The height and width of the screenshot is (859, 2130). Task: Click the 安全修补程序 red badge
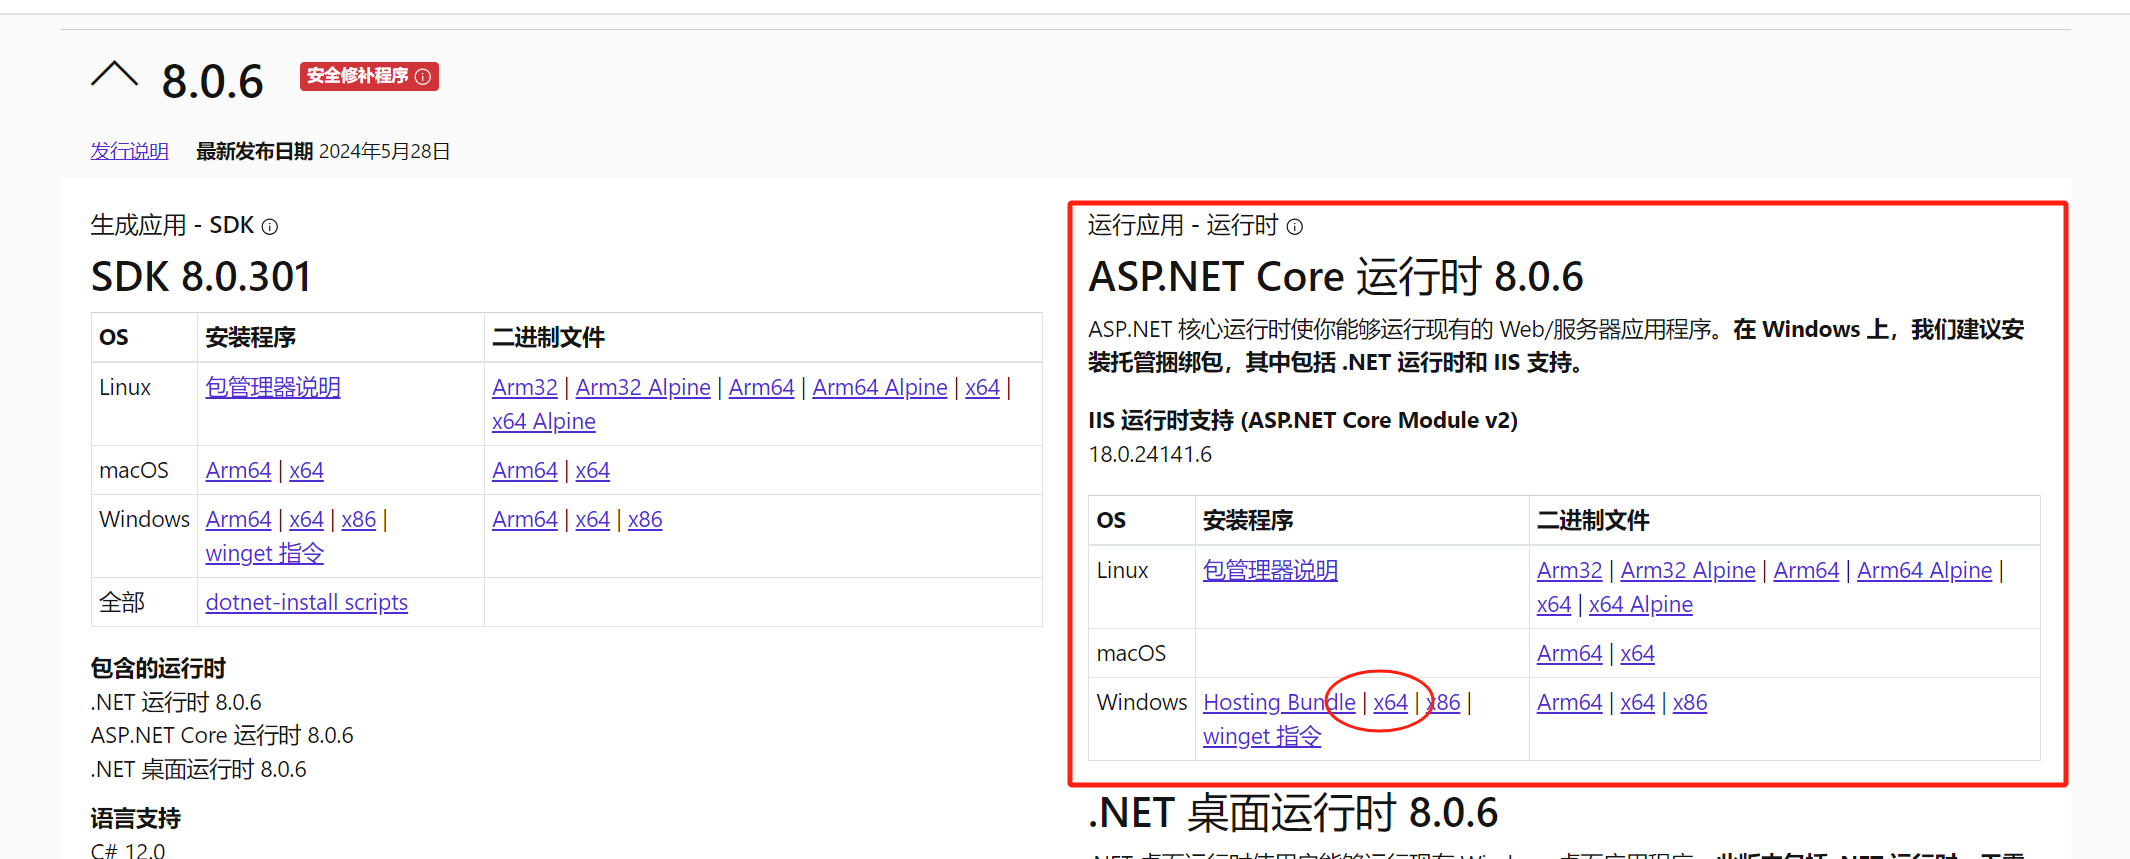tap(369, 76)
